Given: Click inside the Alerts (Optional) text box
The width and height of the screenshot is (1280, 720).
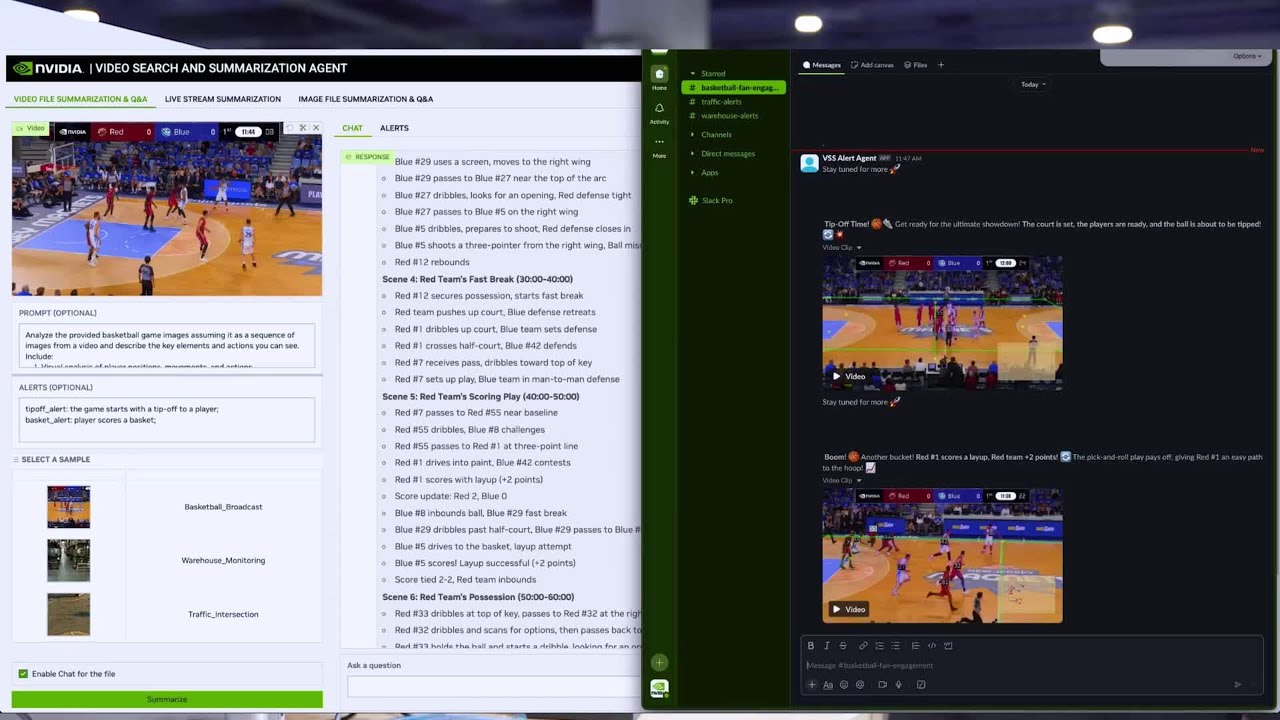Looking at the screenshot, I should (x=166, y=420).
